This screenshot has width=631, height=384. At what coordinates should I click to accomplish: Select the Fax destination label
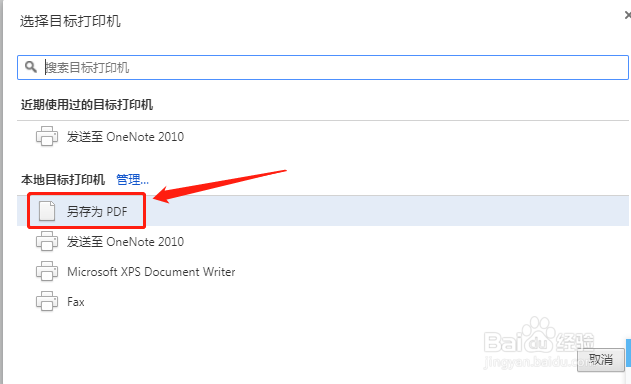coord(76,302)
